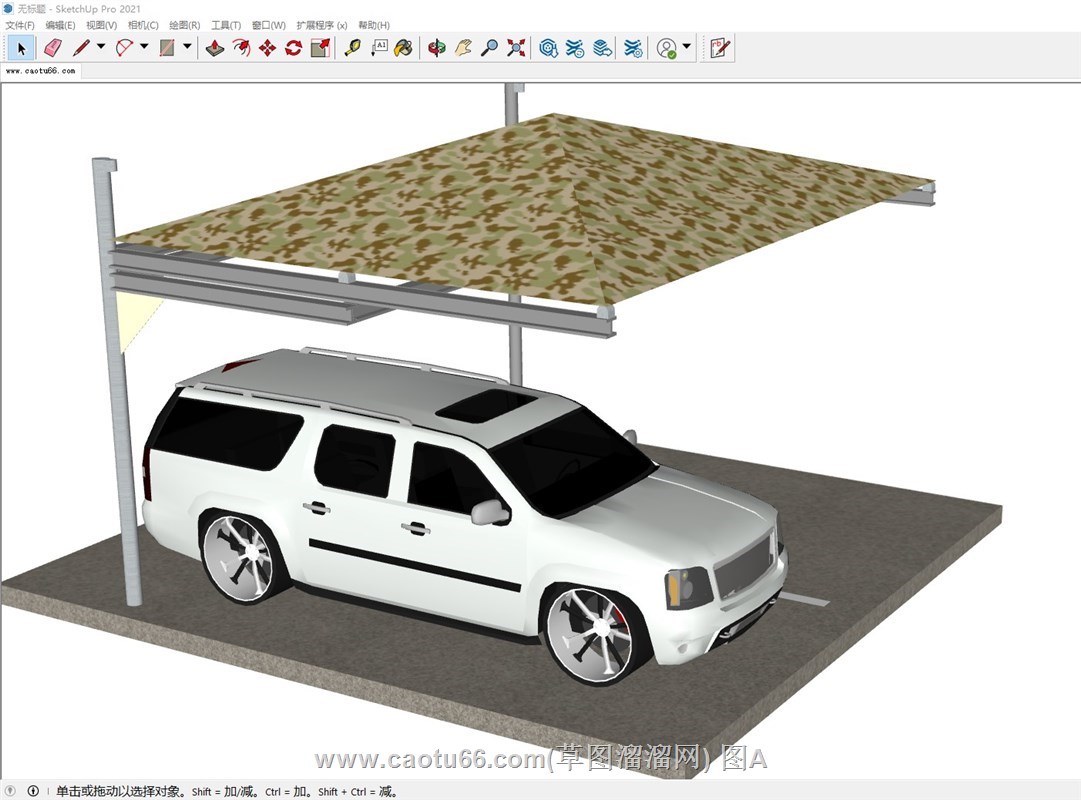Image resolution: width=1081 pixels, height=800 pixels.
Task: Select the Tape Measure tool
Action: coord(352,47)
